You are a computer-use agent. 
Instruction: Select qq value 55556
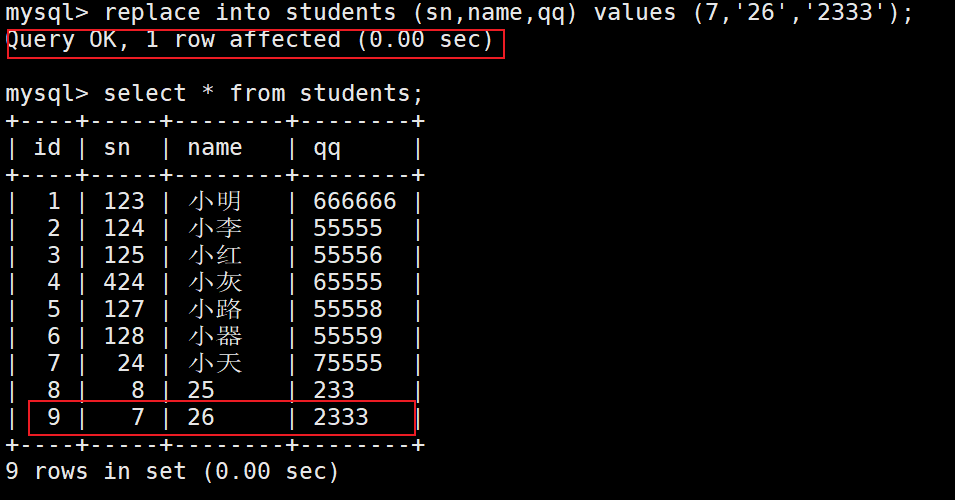coord(348,255)
